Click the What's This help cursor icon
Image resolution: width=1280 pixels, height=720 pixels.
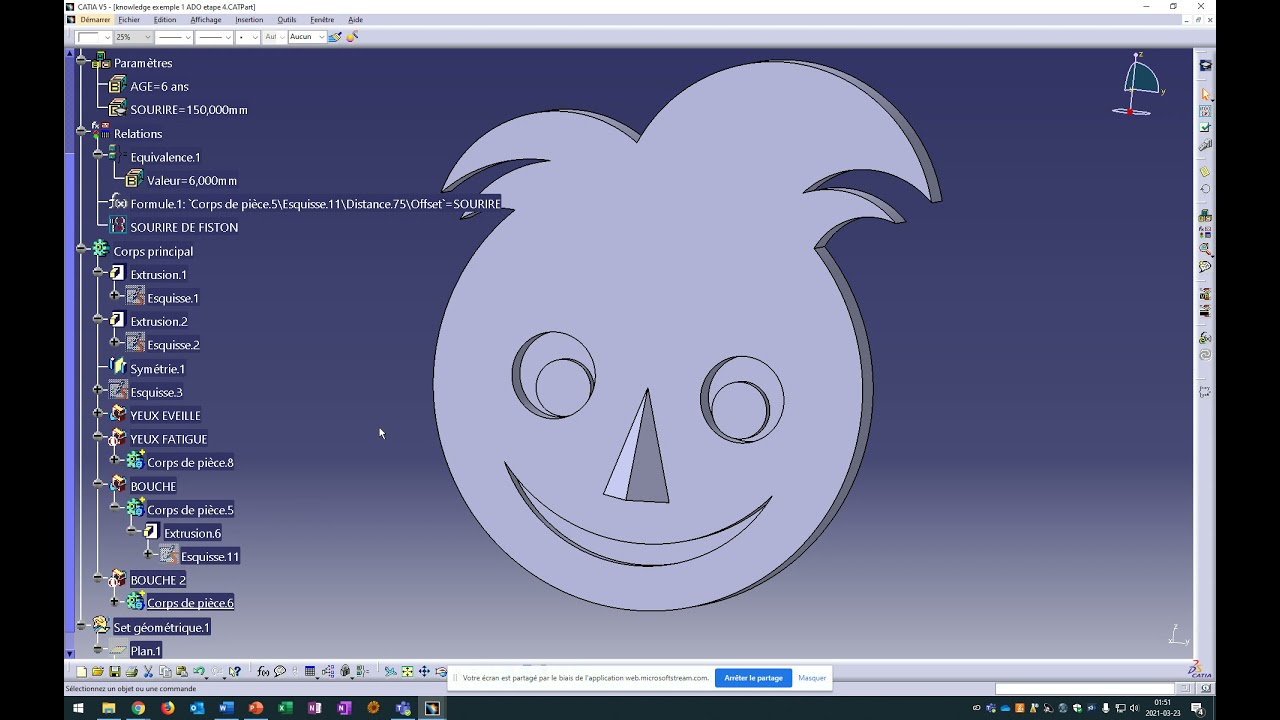(x=235, y=672)
